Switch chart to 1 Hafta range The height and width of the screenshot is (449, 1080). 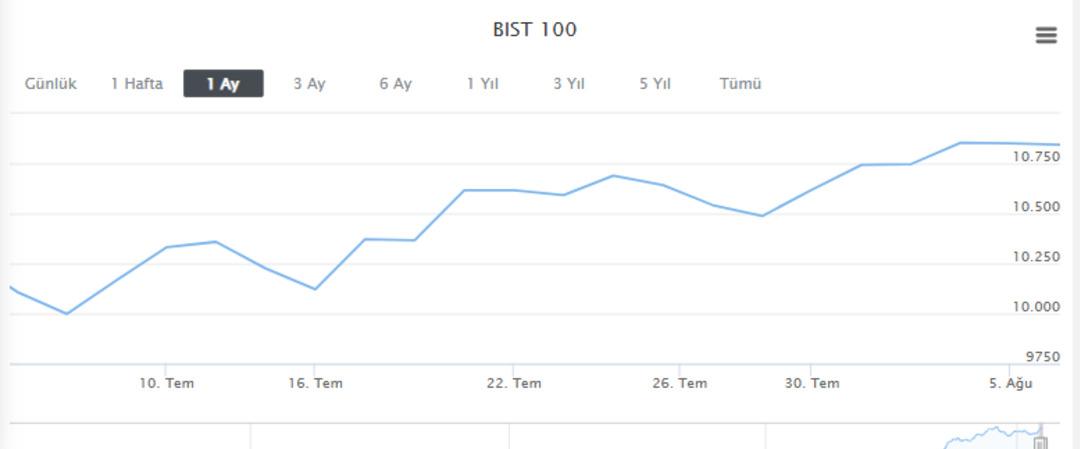pos(137,84)
